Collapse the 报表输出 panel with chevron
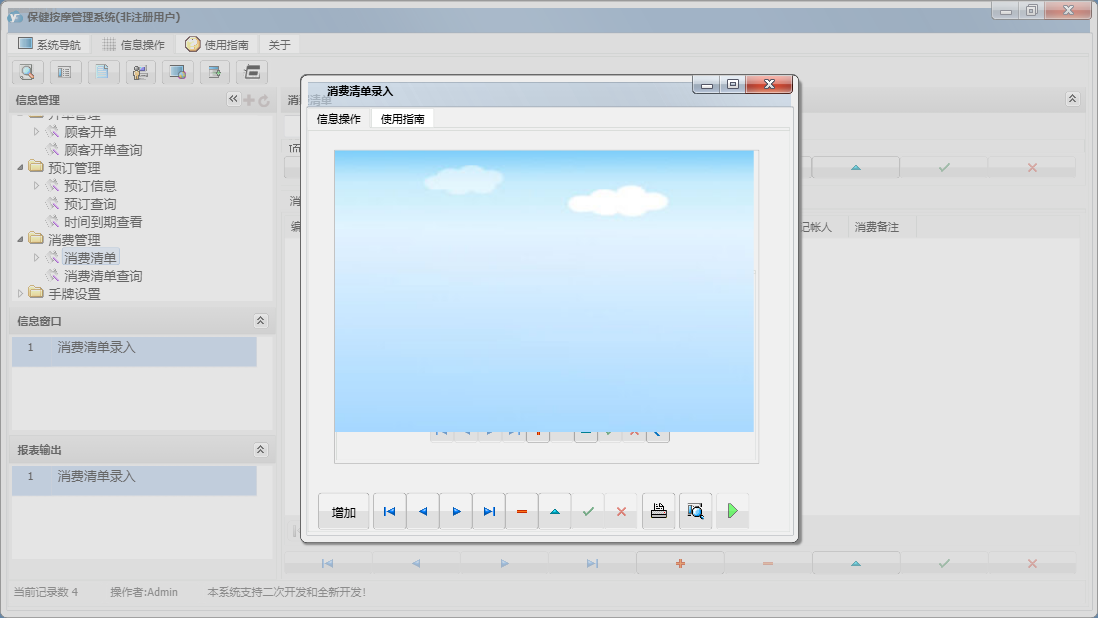This screenshot has width=1098, height=618. (x=260, y=451)
